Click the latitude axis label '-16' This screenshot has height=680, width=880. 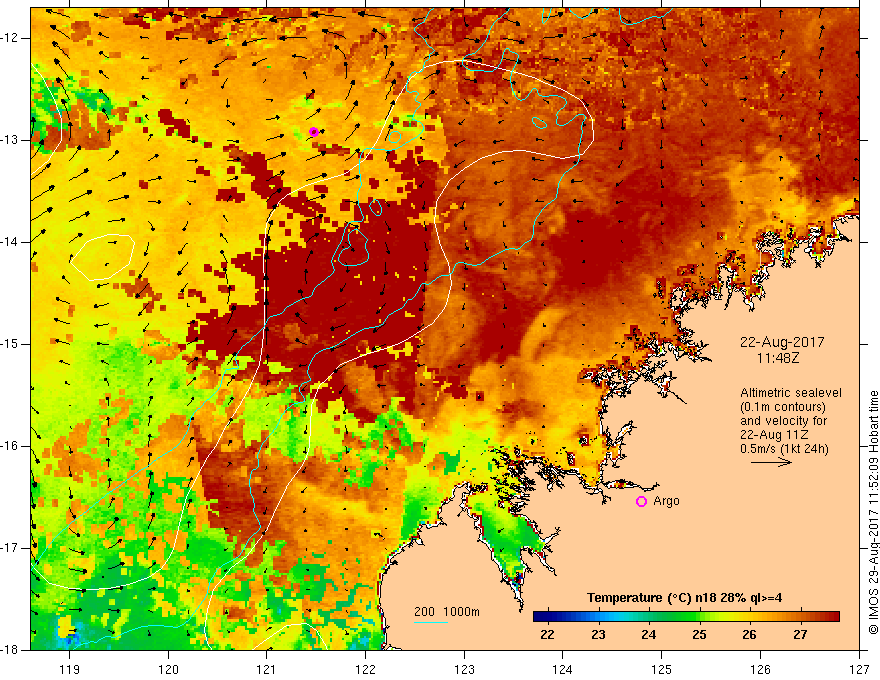pos(10,446)
